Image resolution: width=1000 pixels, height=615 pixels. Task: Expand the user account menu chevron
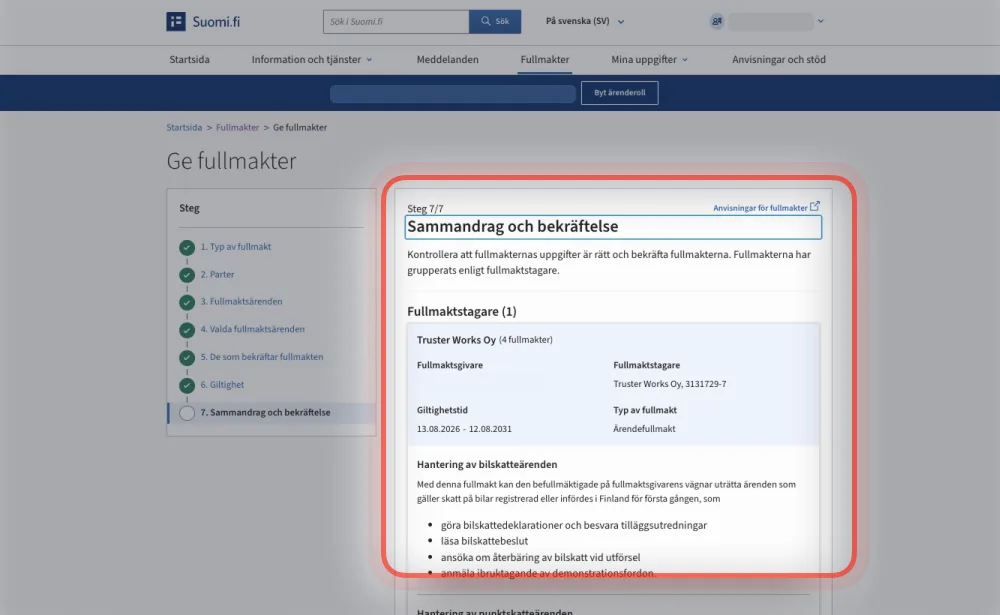click(821, 21)
